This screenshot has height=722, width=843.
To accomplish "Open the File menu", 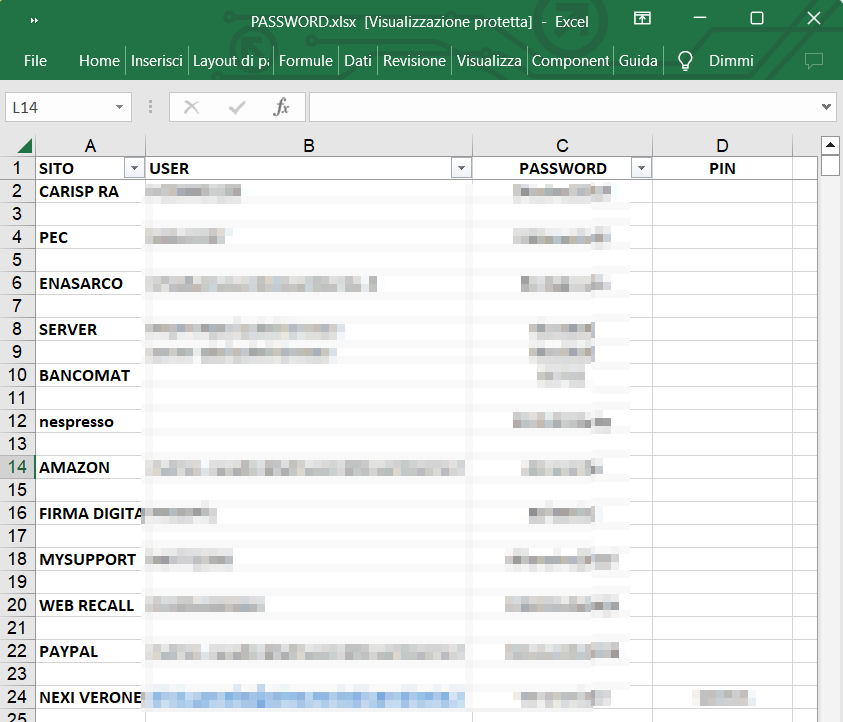I will pos(35,61).
